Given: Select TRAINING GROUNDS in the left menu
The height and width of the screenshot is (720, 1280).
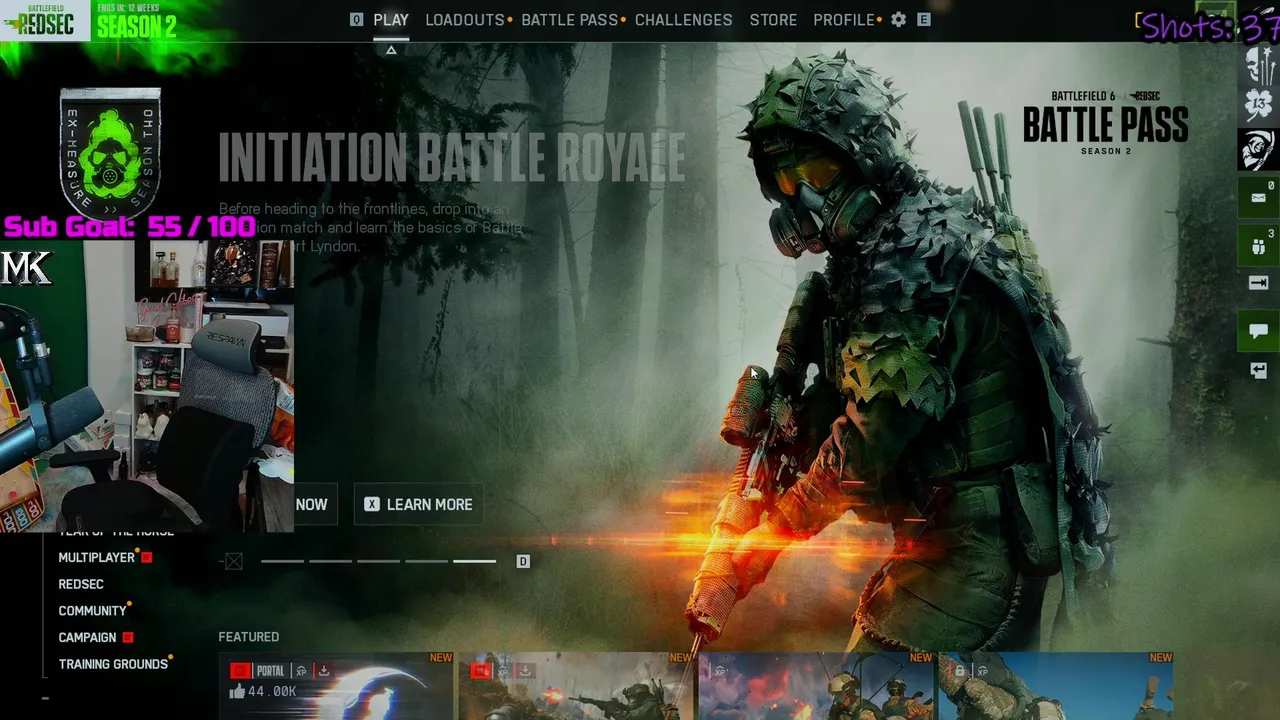Looking at the screenshot, I should pos(113,664).
